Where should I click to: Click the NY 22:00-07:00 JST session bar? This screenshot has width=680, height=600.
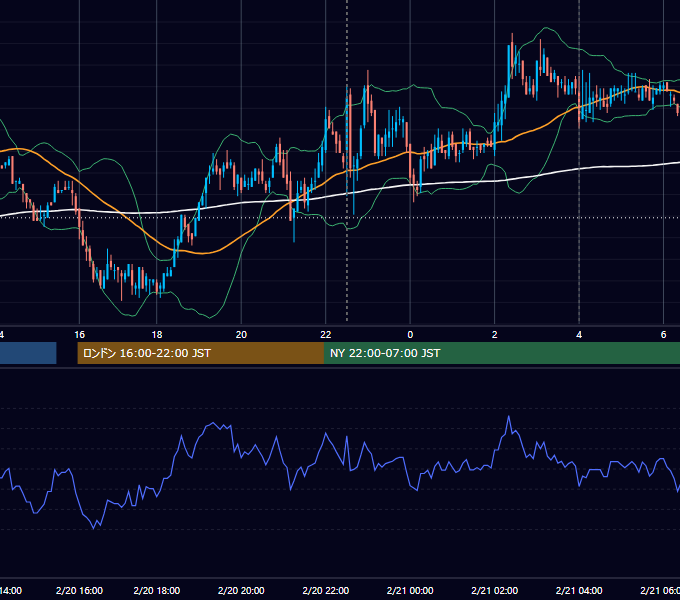click(502, 353)
